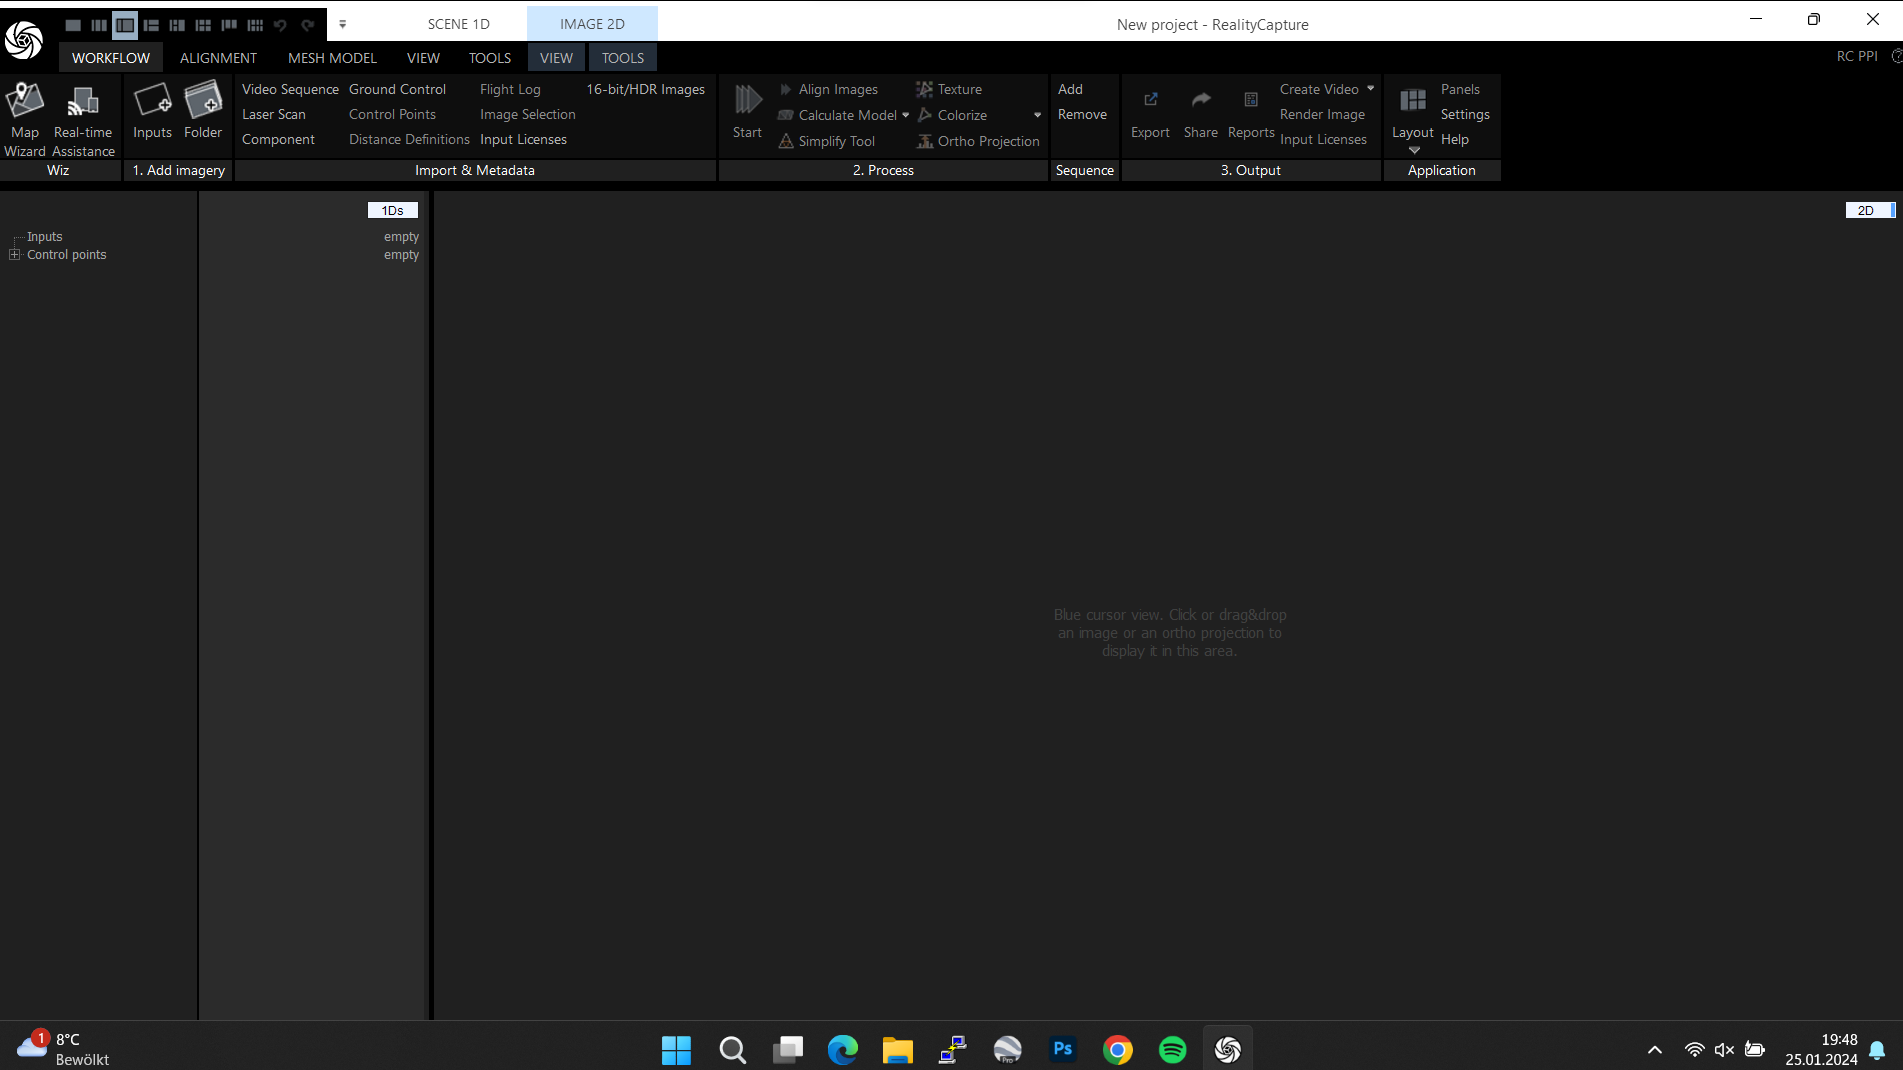Open the Simplify Tool
The image size is (1903, 1070).
(827, 141)
